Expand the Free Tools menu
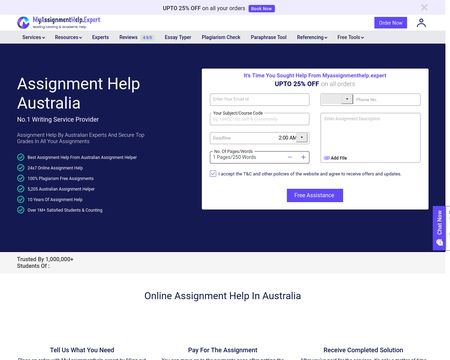This screenshot has width=450, height=360. [350, 37]
